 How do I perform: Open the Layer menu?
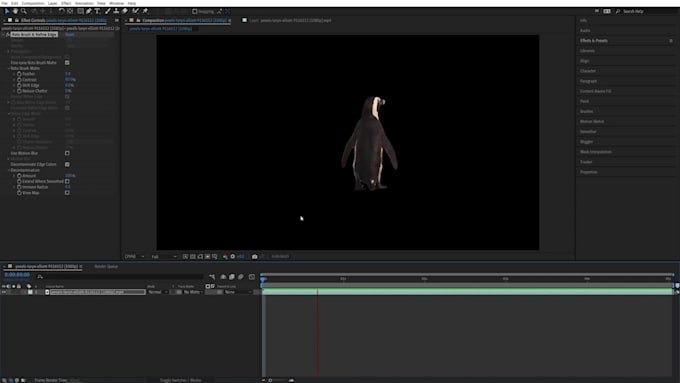point(52,3)
